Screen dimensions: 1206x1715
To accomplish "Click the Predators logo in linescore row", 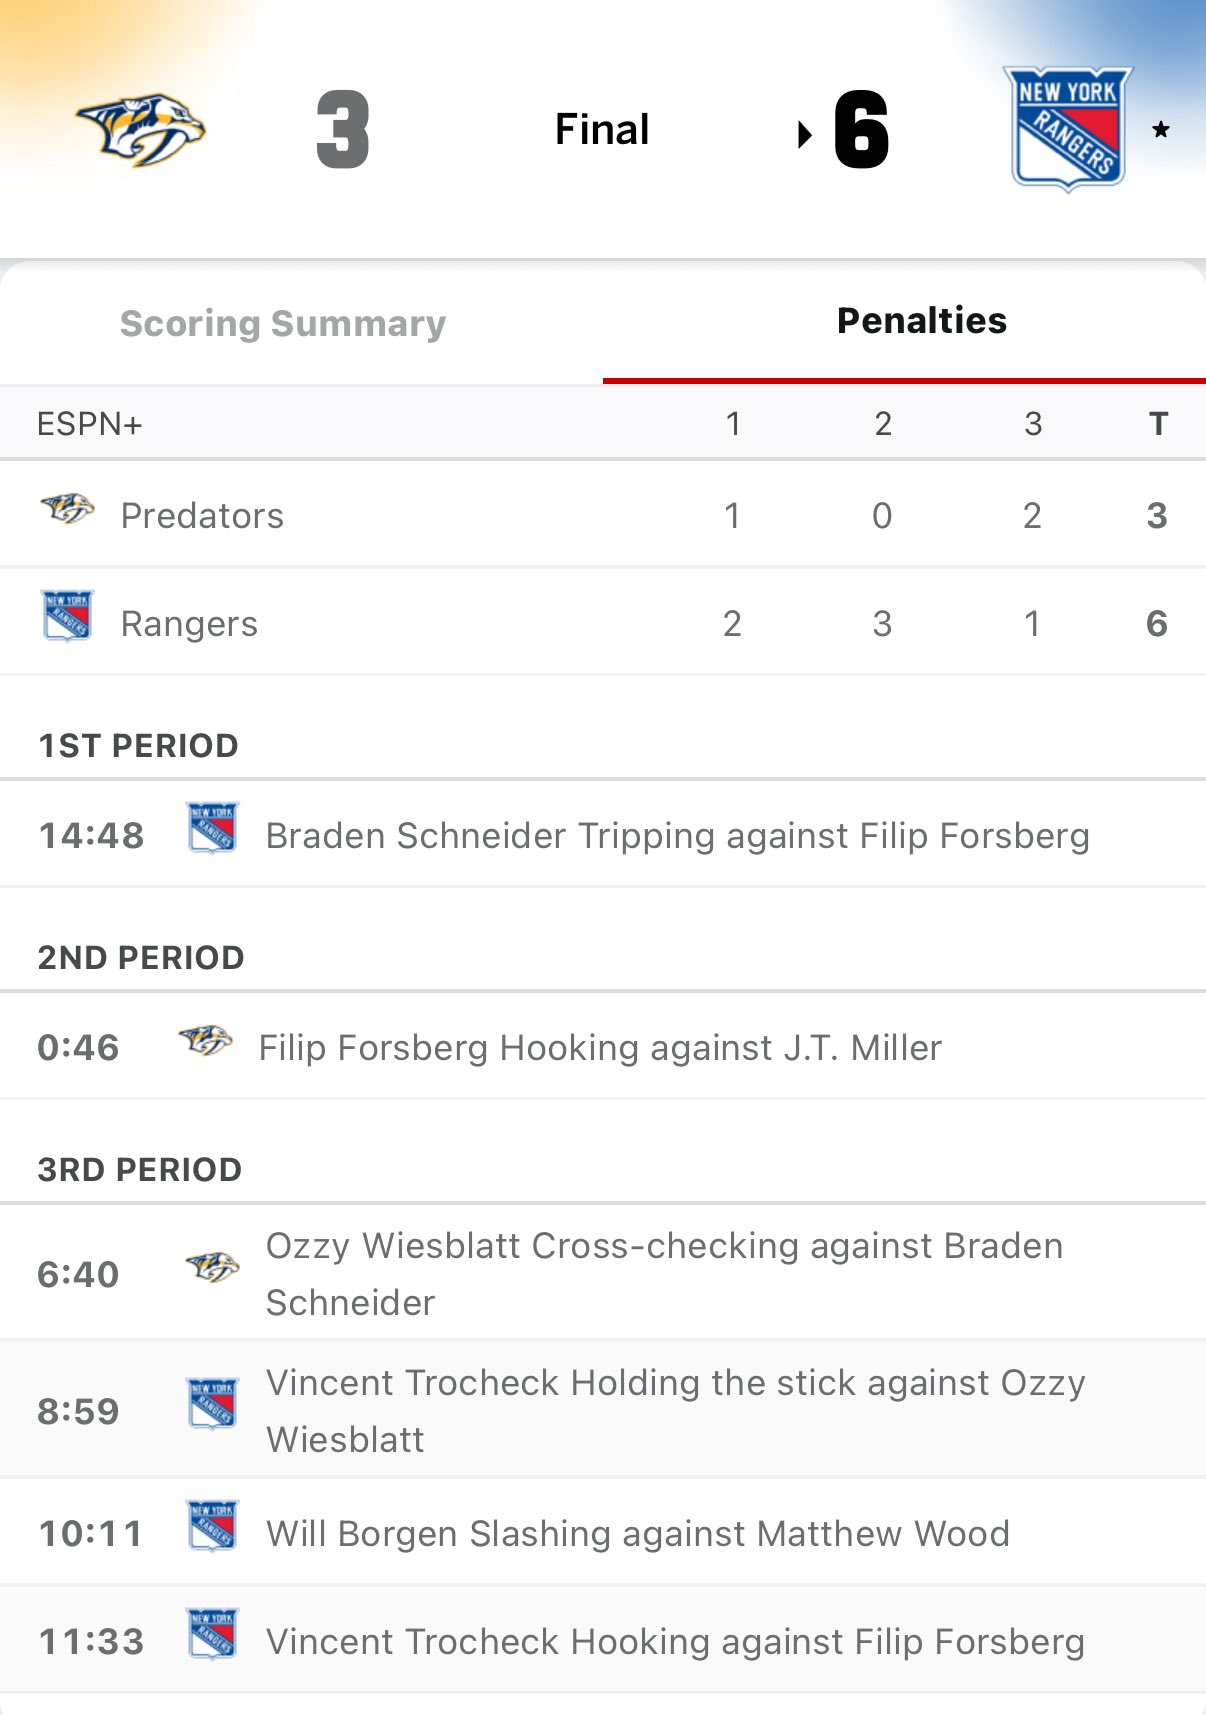I will pyautogui.click(x=67, y=510).
